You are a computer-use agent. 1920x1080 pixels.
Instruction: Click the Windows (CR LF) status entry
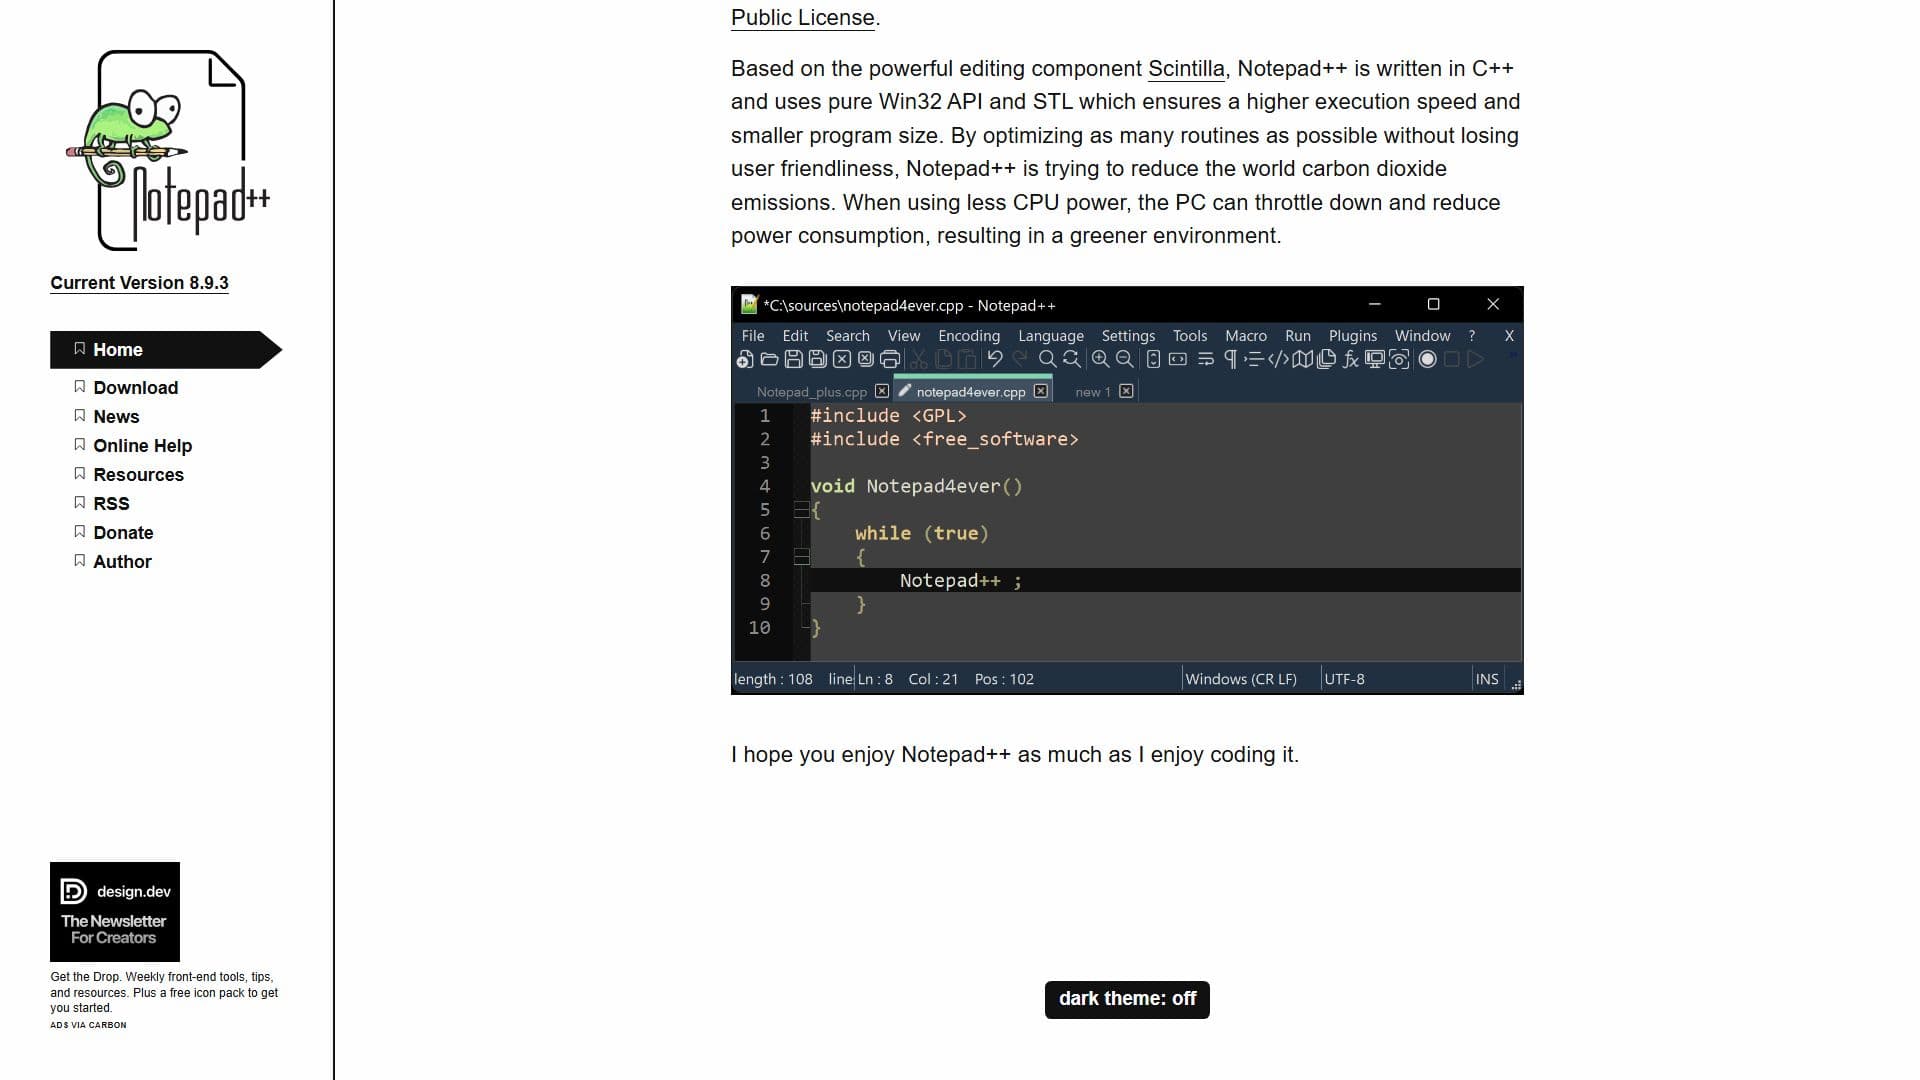tap(1241, 679)
